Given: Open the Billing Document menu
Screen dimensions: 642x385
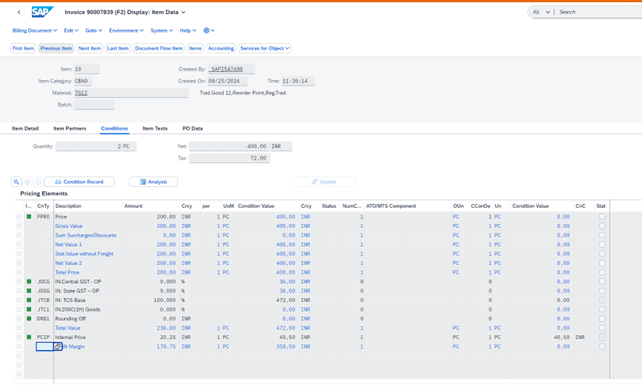Looking at the screenshot, I should (x=35, y=30).
